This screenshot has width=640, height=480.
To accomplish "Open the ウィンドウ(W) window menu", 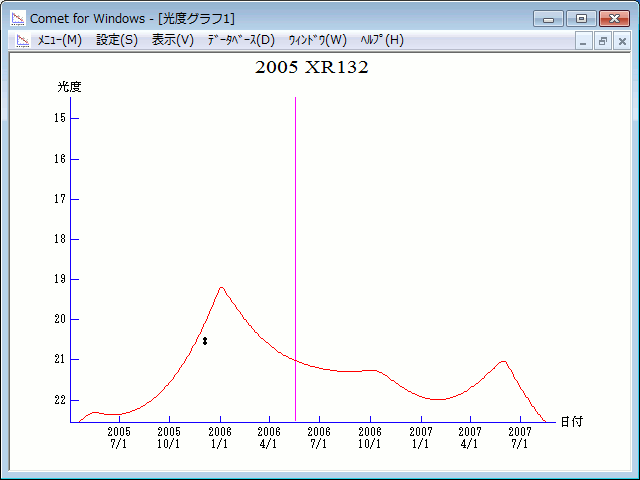I will [317, 40].
